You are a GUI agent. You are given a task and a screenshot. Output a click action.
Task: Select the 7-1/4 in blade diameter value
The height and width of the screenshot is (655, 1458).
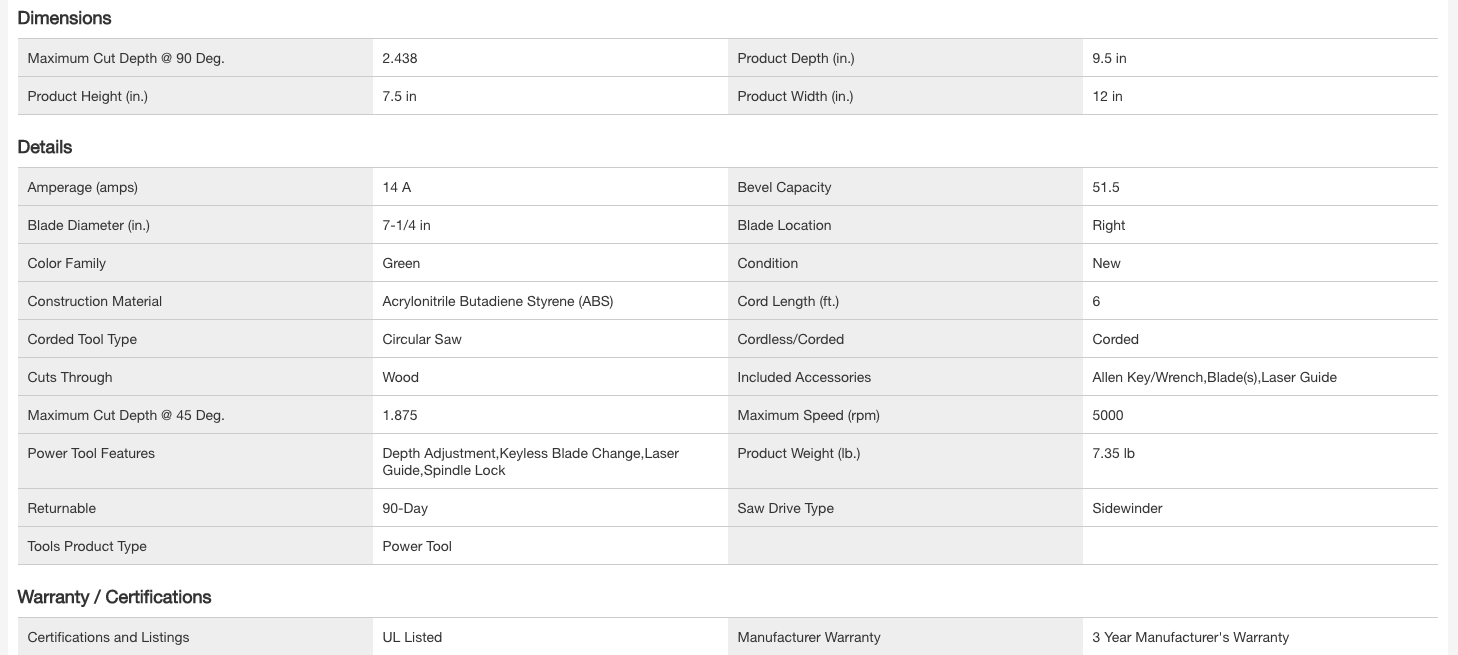point(406,225)
